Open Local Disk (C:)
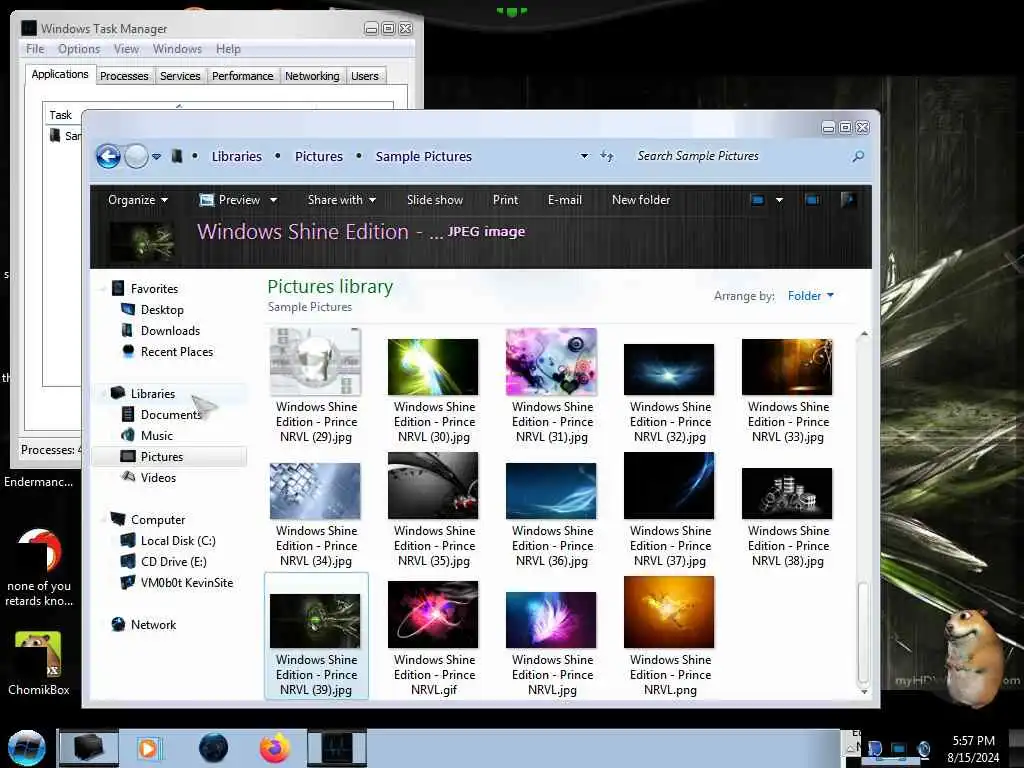The height and width of the screenshot is (768, 1024). [178, 541]
